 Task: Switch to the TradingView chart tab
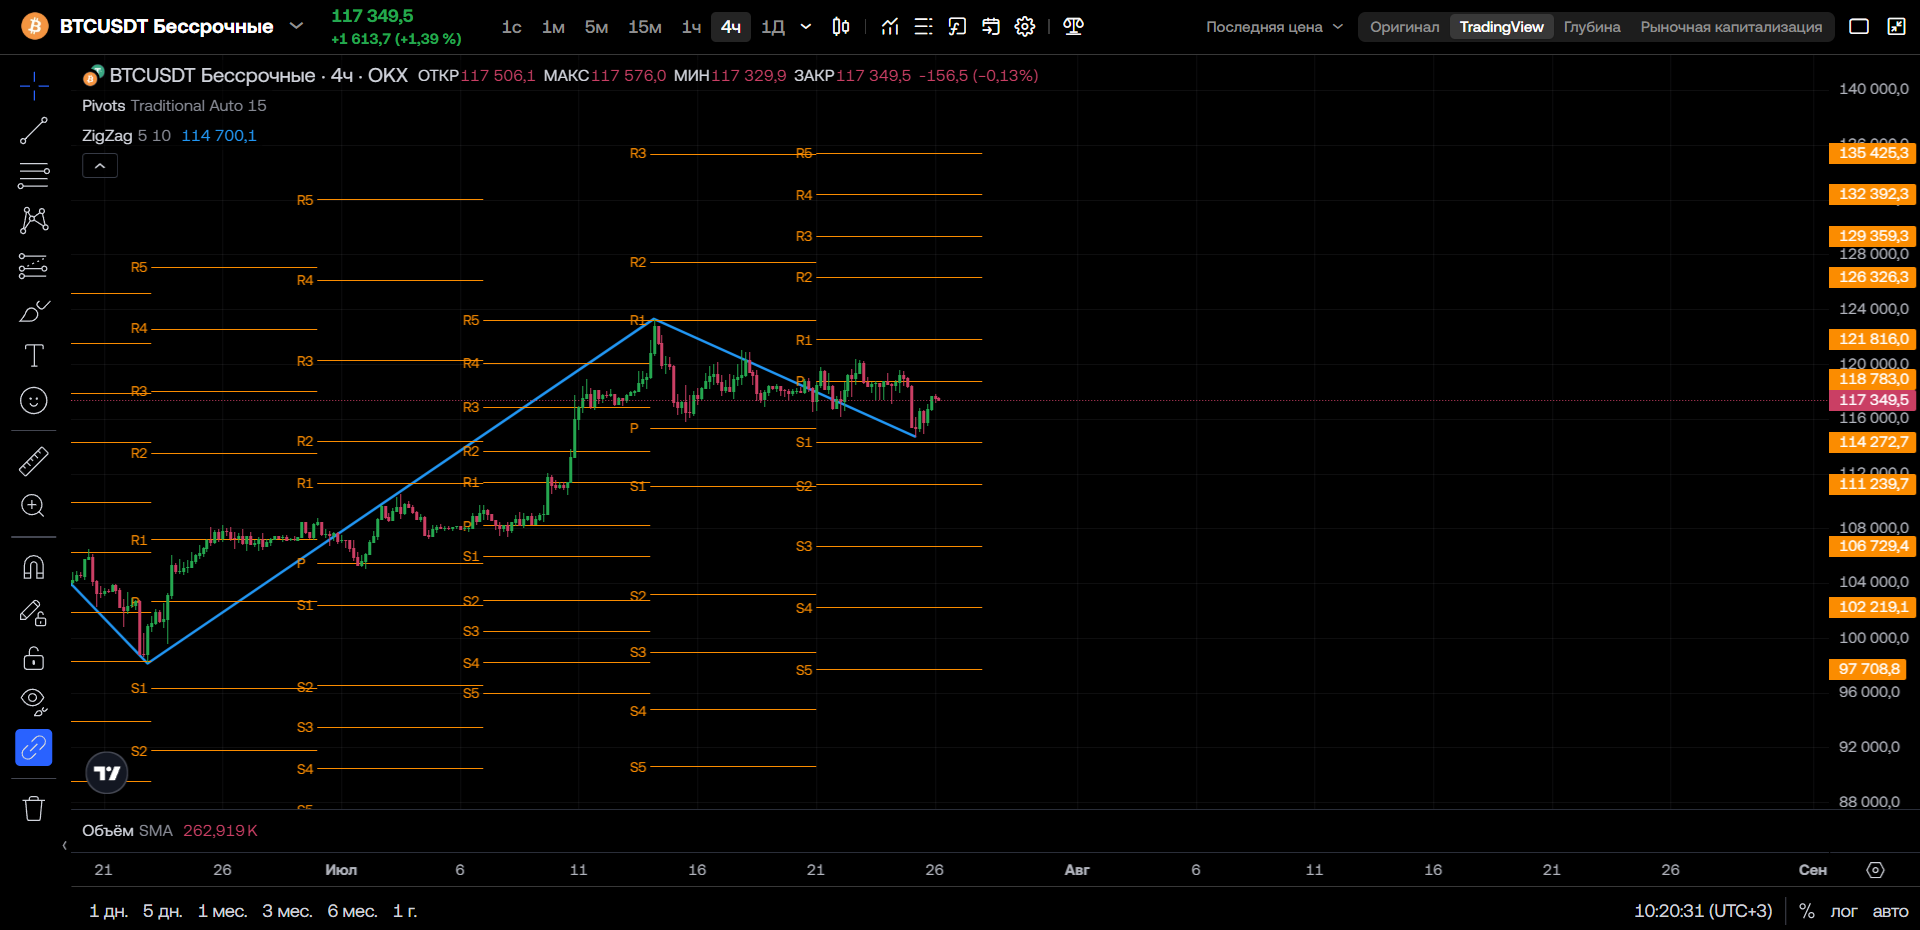point(1501,27)
